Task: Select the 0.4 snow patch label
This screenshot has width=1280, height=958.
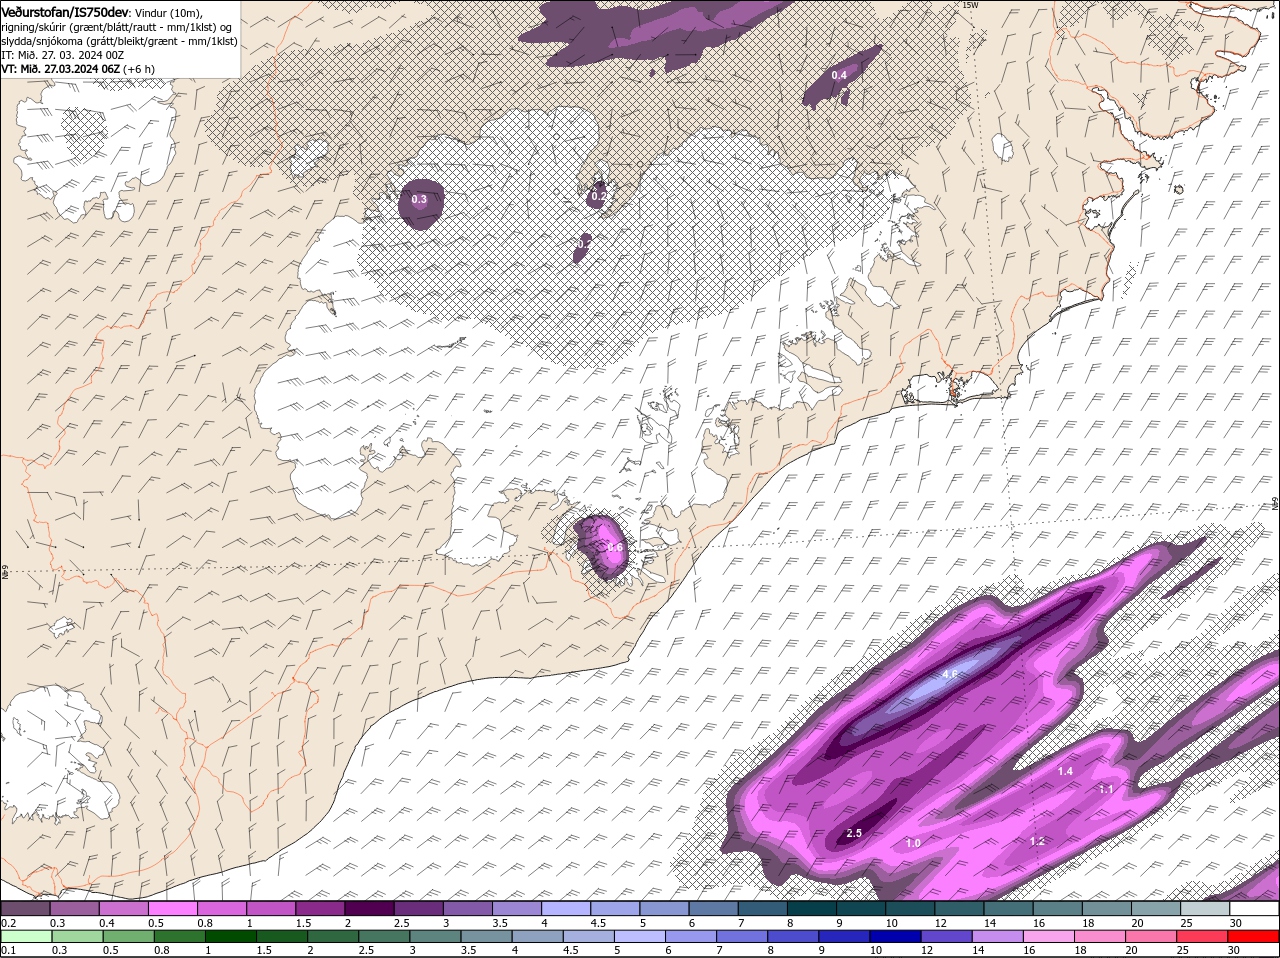Action: pyautogui.click(x=839, y=75)
